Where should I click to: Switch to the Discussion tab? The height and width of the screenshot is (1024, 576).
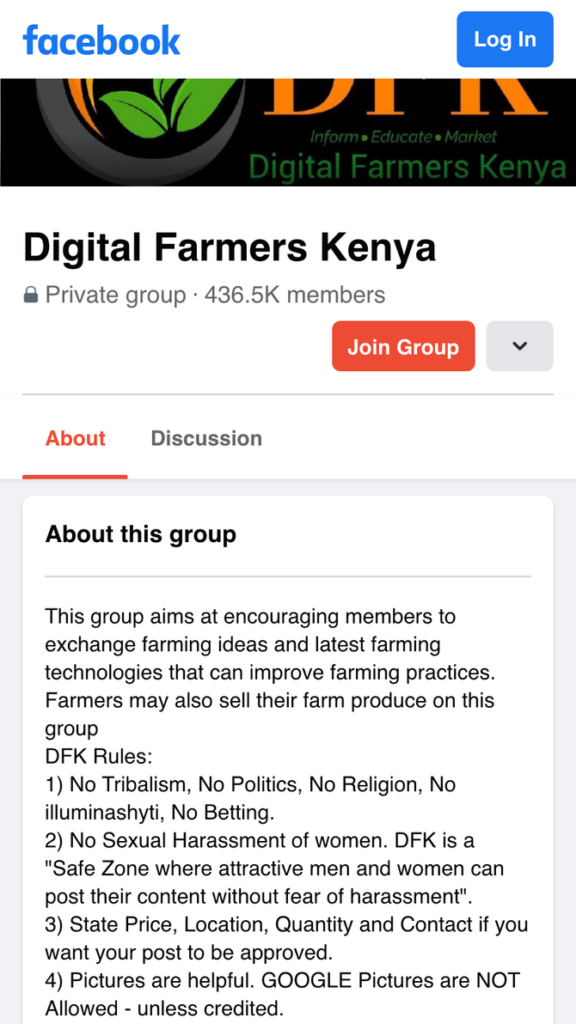pos(206,438)
